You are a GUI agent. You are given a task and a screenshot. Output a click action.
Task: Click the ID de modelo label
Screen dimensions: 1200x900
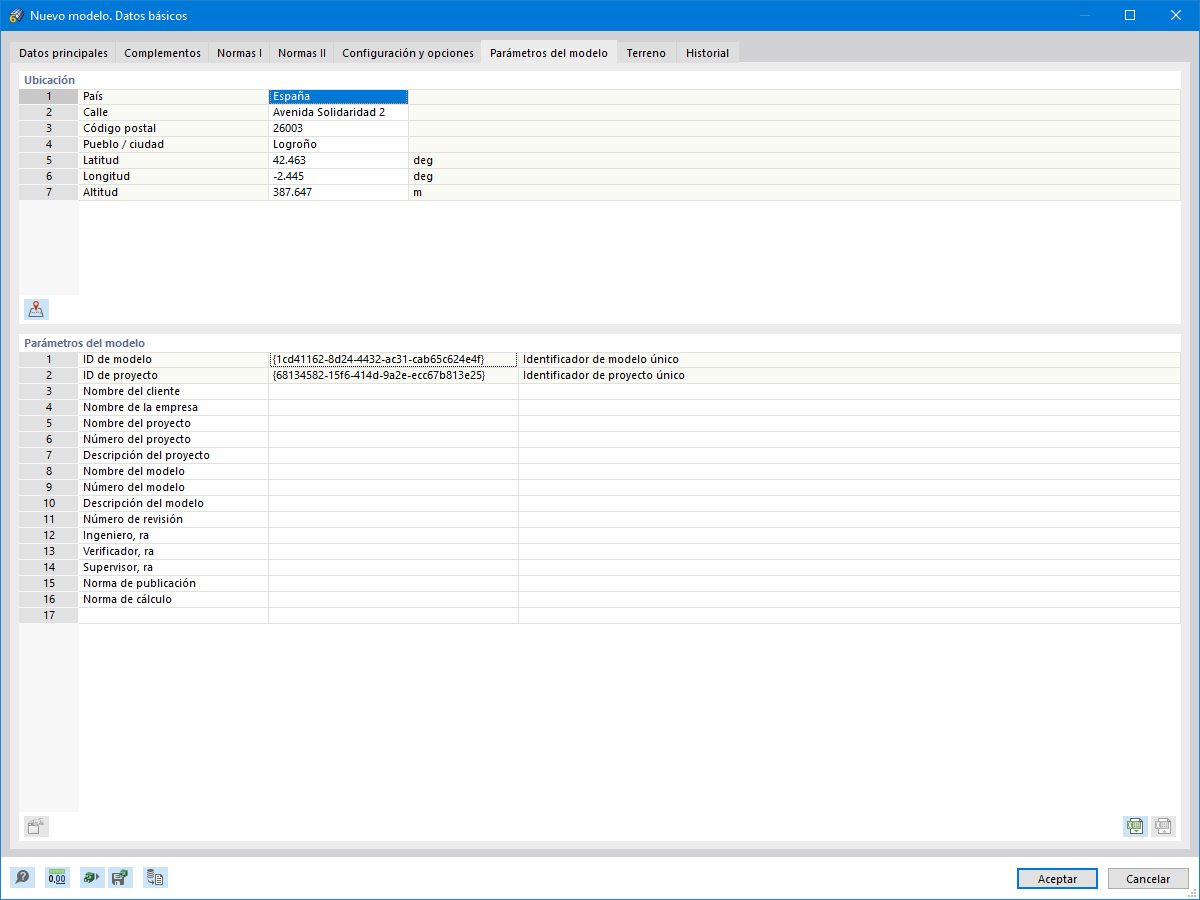(x=118, y=359)
